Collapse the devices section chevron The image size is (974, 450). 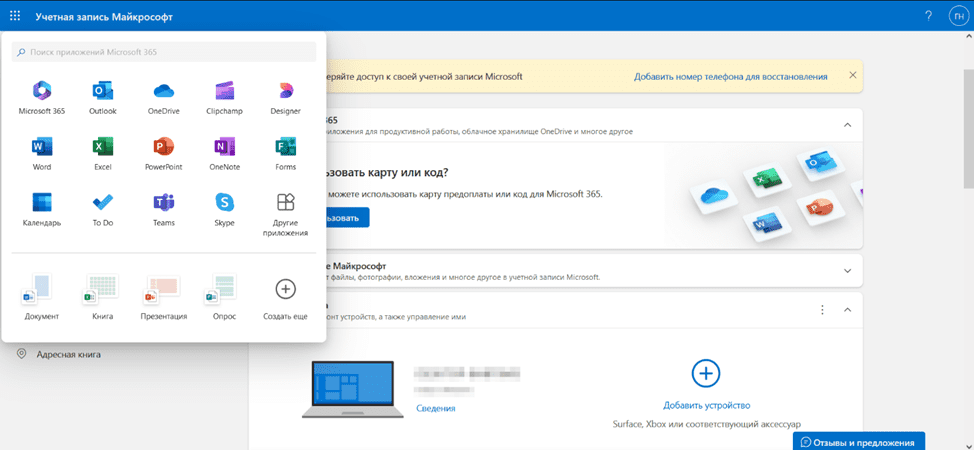(x=847, y=310)
